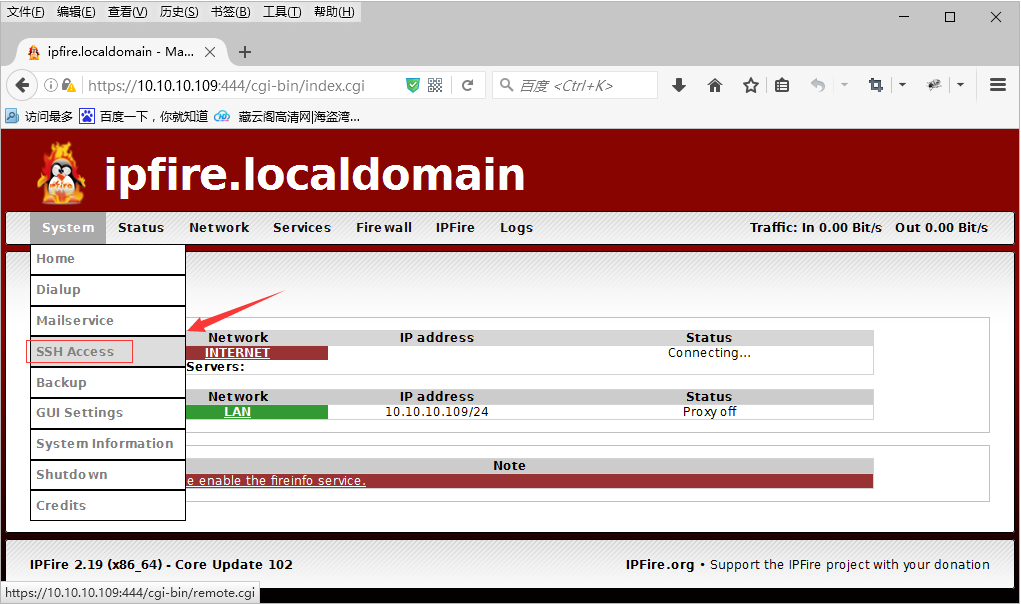Open the QR code icon in address bar
1021x604 pixels.
click(435, 85)
